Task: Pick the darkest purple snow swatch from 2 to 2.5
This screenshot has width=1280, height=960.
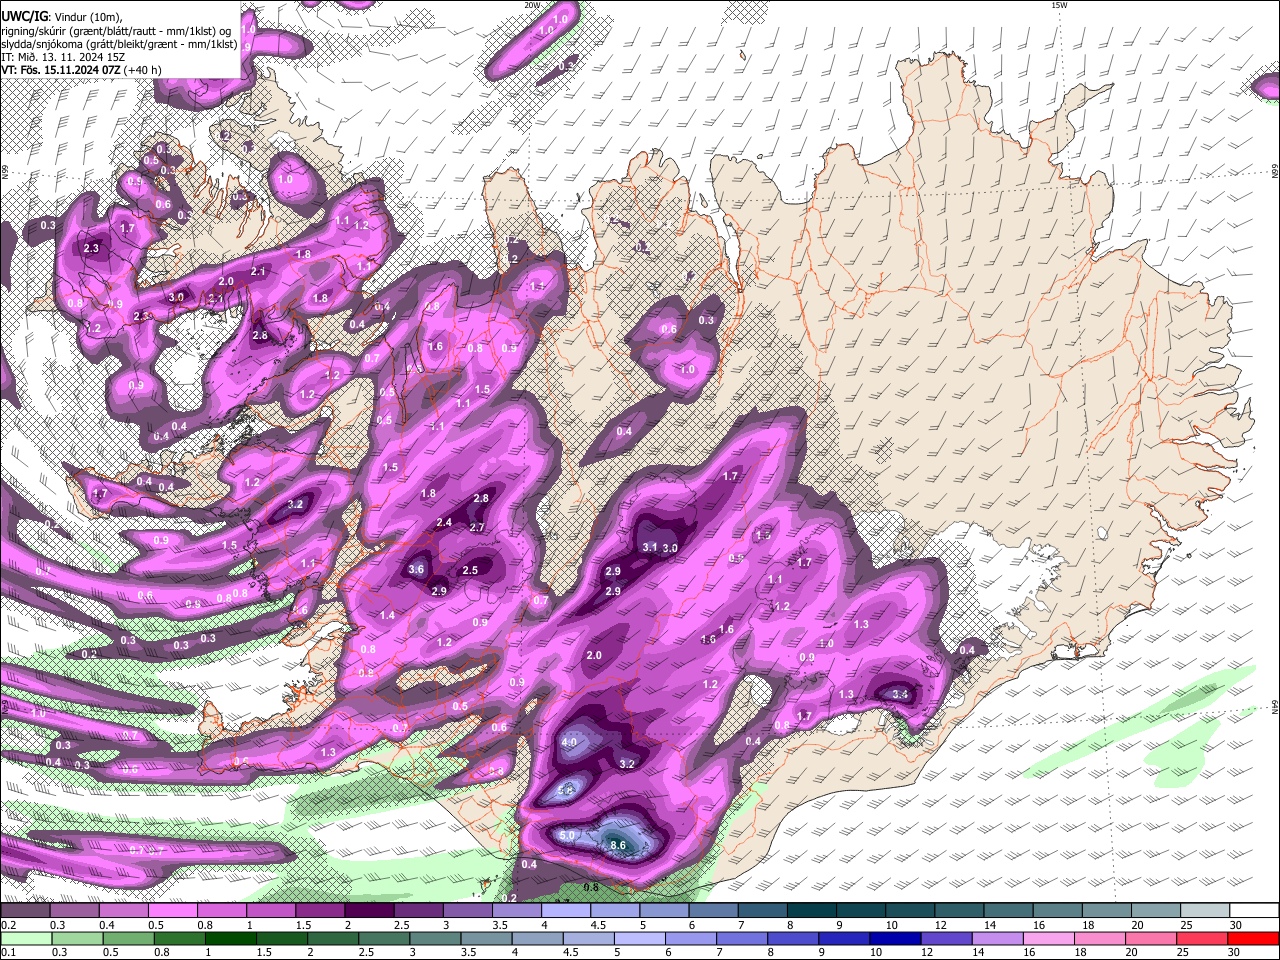Action: tap(369, 911)
